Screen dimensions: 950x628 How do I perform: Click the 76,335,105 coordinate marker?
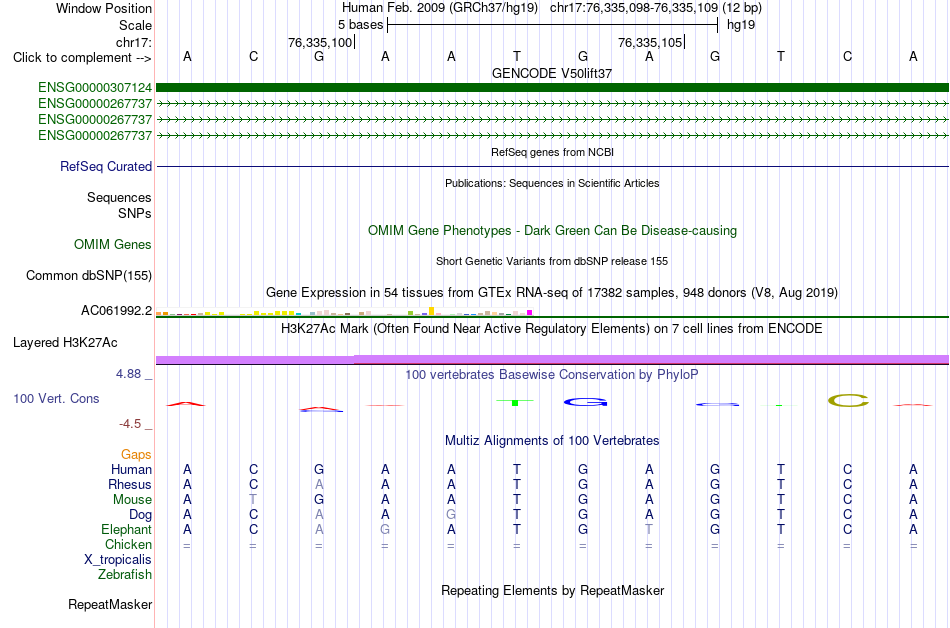(650, 42)
